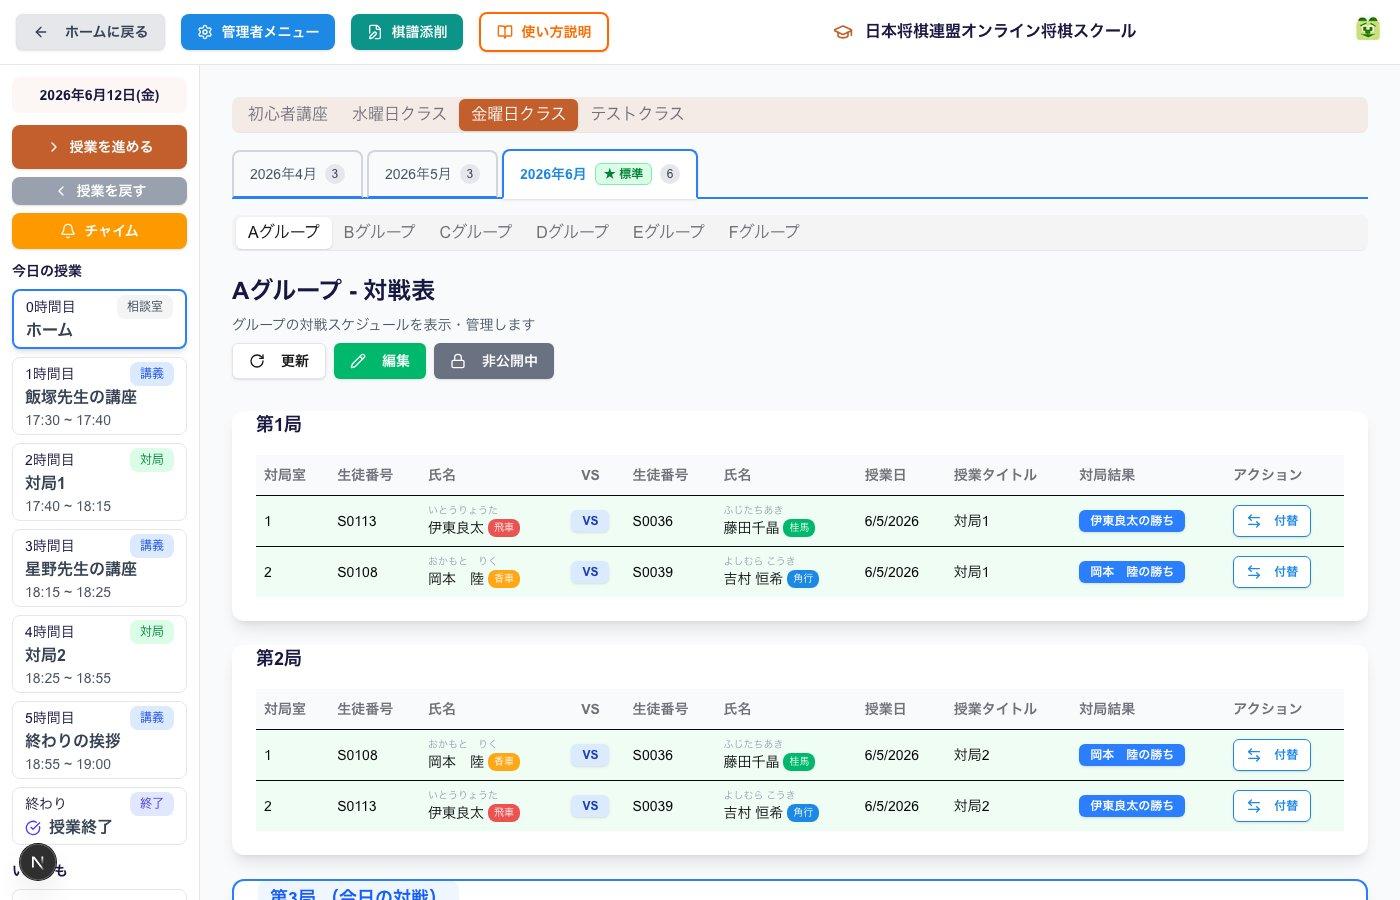The height and width of the screenshot is (900, 1400).
Task: Select 3時間目 星野先生の講座 card
Action: pyautogui.click(x=99, y=568)
